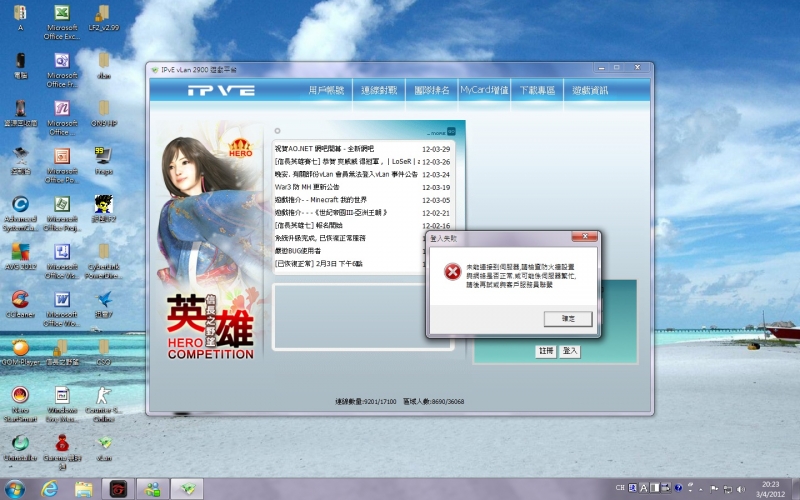Open the Microsoft Office PowerPoint desktop icon
This screenshot has height=500, width=800.
click(62, 165)
